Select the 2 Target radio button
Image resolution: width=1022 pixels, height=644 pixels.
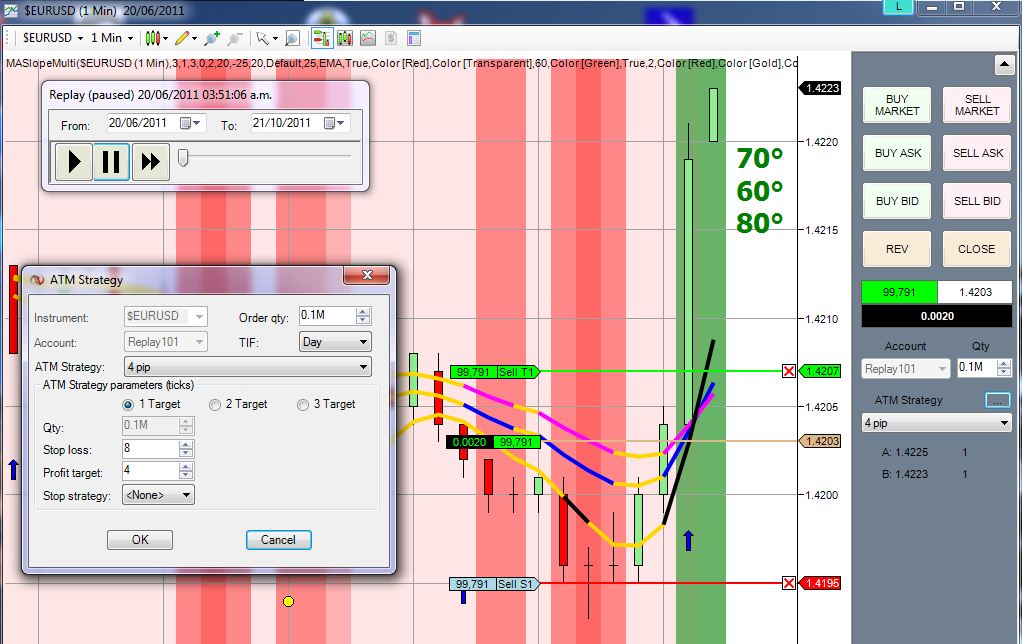point(214,405)
